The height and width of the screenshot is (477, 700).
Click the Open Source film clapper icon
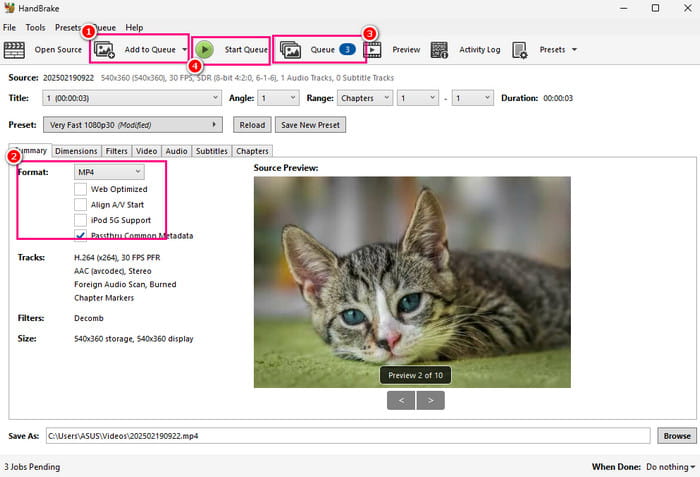click(x=14, y=50)
